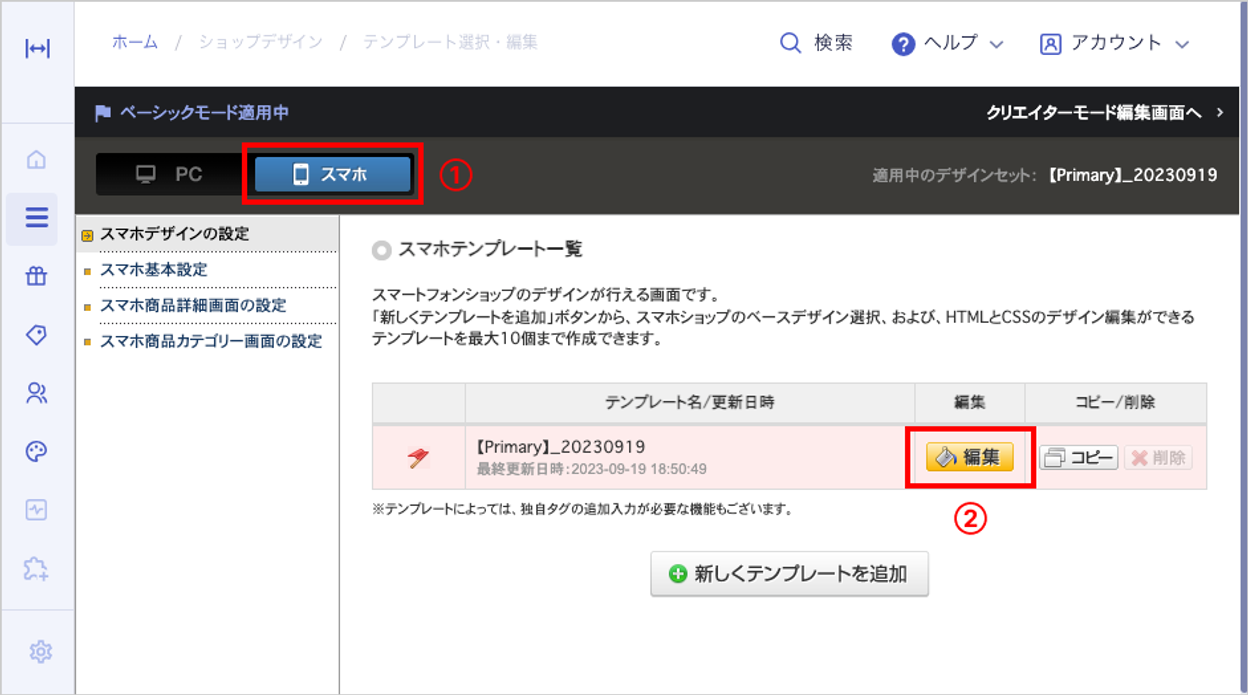Click the magnifier search icon
The height and width of the screenshot is (695, 1248).
(x=790, y=44)
